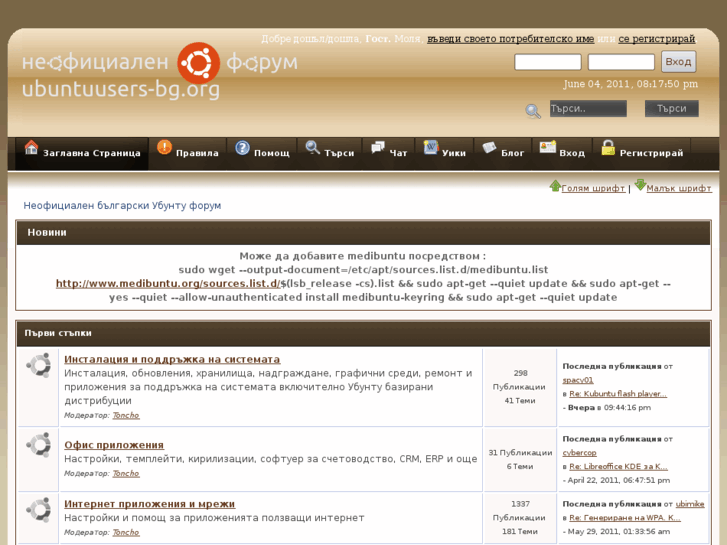This screenshot has width=727, height=545.
Task: Click the magnifier icon in the navigation bar
Action: [x=312, y=147]
